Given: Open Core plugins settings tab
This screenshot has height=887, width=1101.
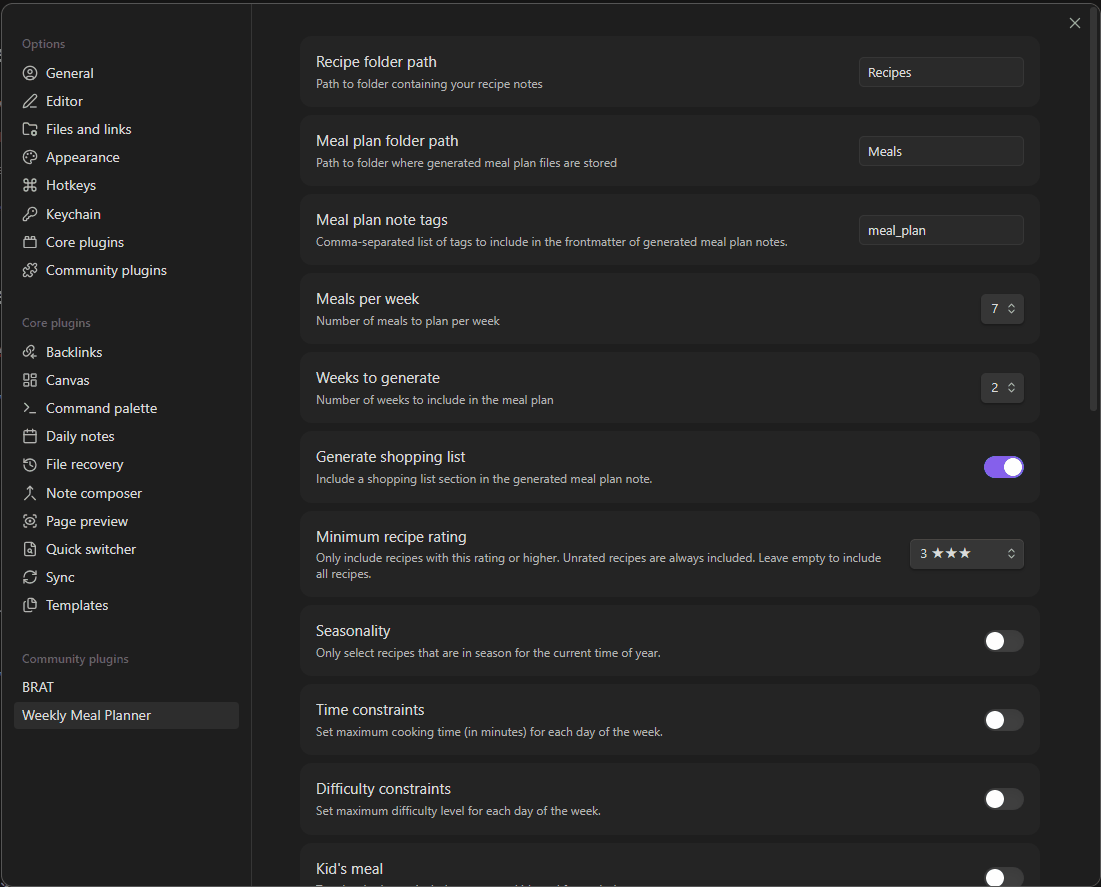Looking at the screenshot, I should 126,242.
